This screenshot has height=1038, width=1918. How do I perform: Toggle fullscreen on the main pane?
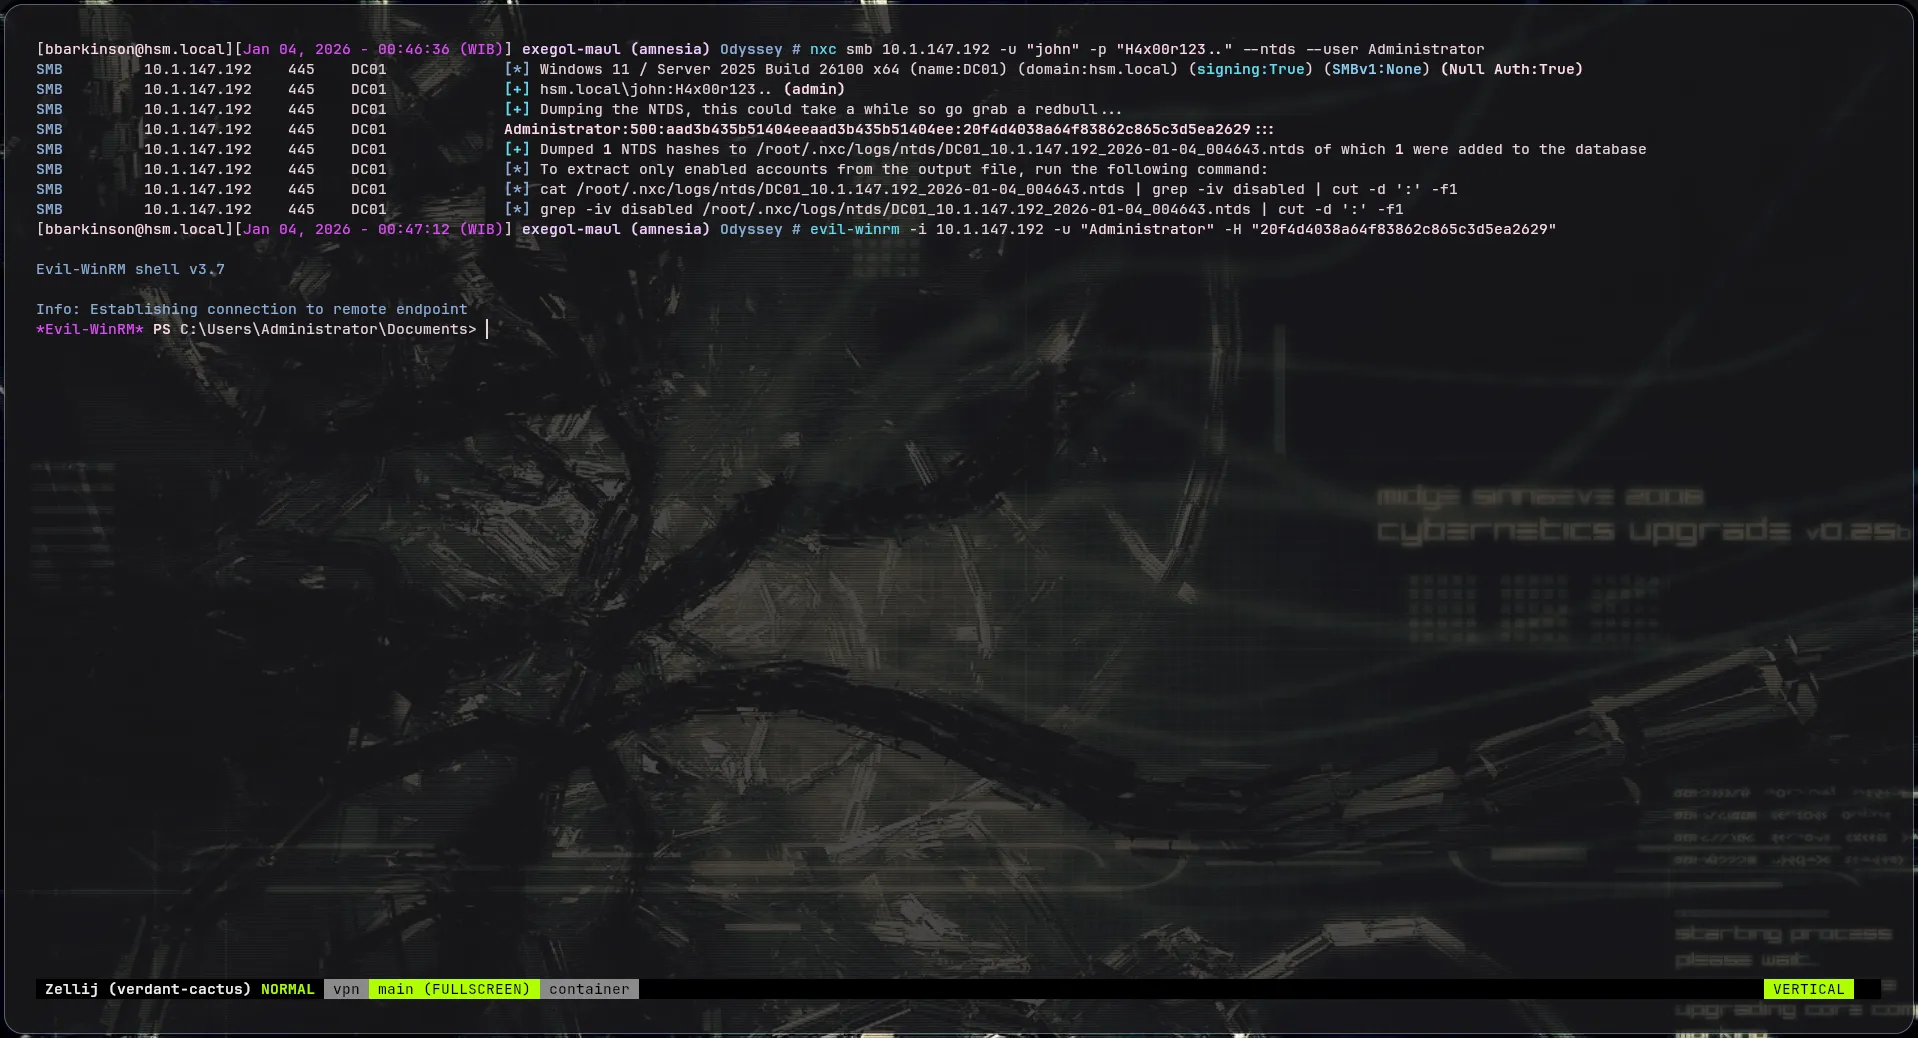click(x=454, y=989)
